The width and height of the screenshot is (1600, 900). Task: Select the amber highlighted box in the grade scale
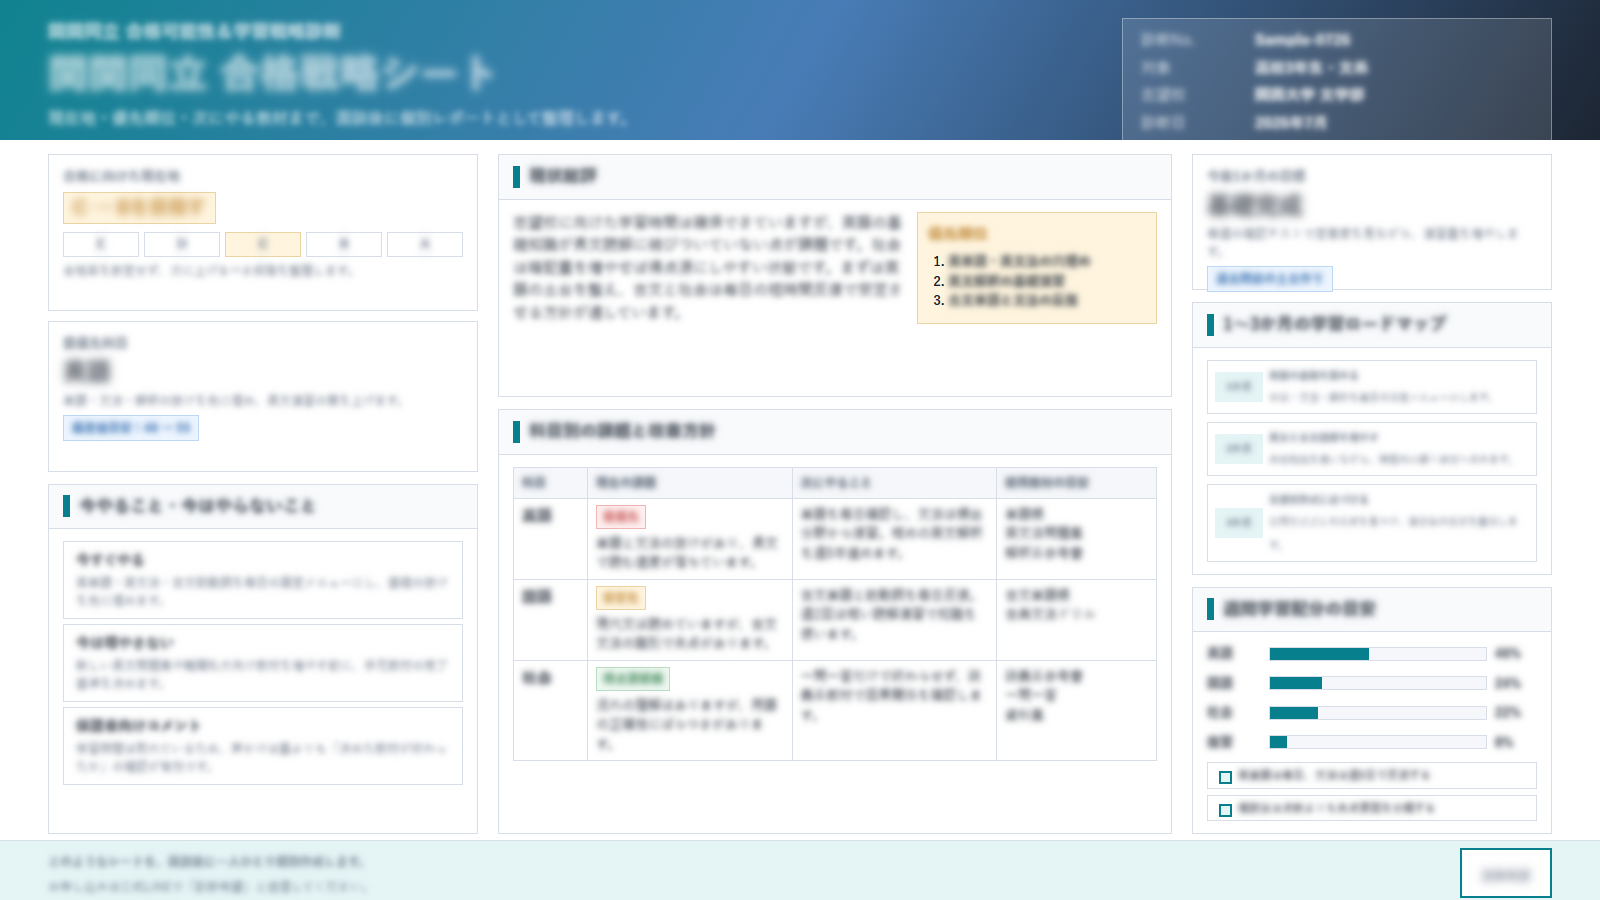pos(263,244)
